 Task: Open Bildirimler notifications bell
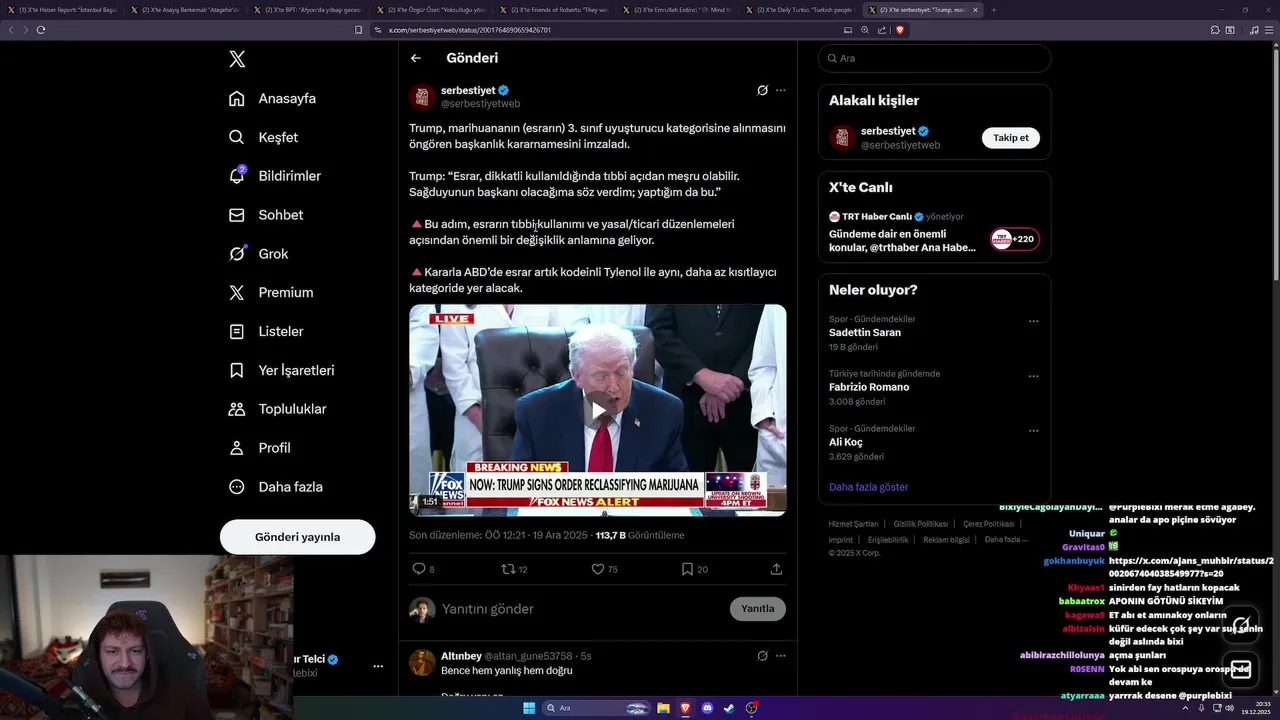click(x=275, y=176)
